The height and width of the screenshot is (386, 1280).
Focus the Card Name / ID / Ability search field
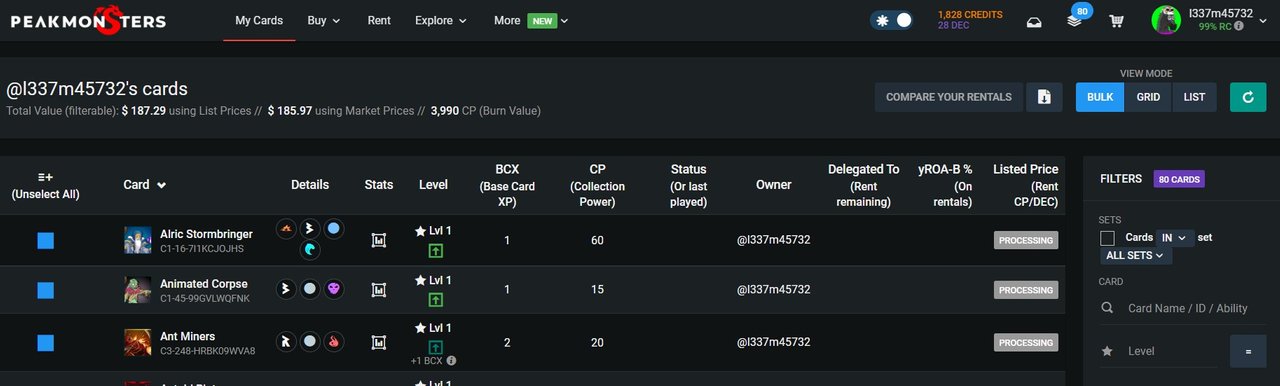(x=1187, y=308)
